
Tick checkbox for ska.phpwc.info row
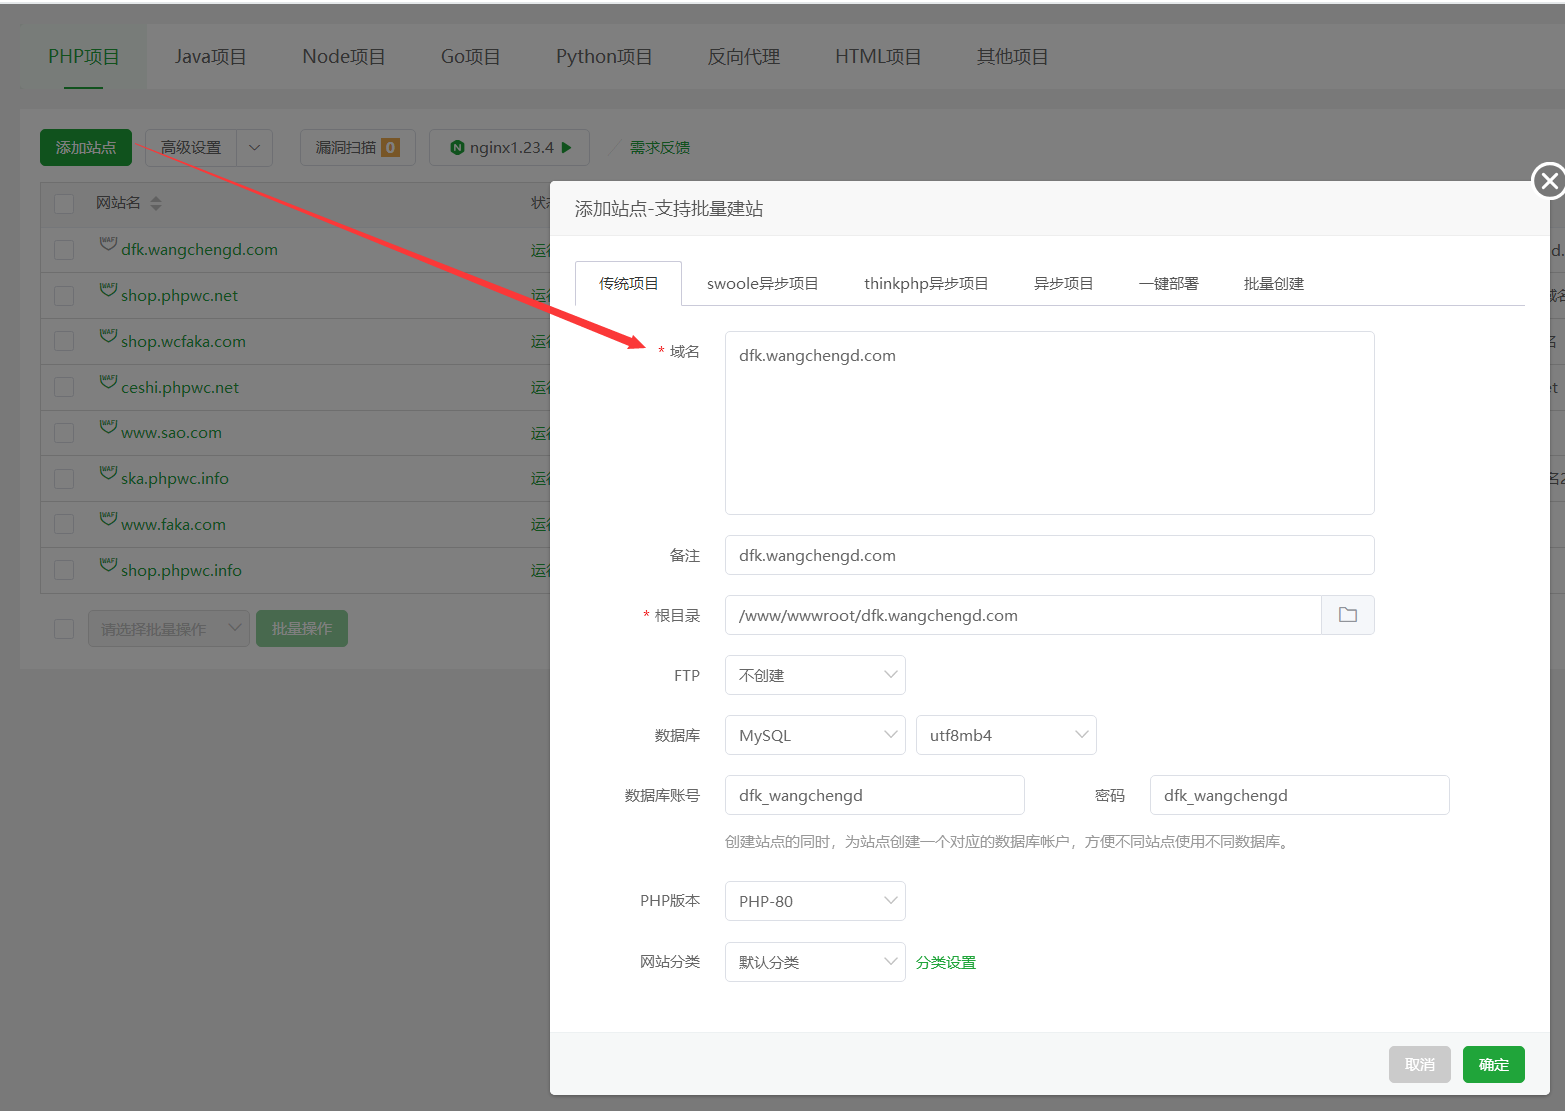(x=64, y=479)
